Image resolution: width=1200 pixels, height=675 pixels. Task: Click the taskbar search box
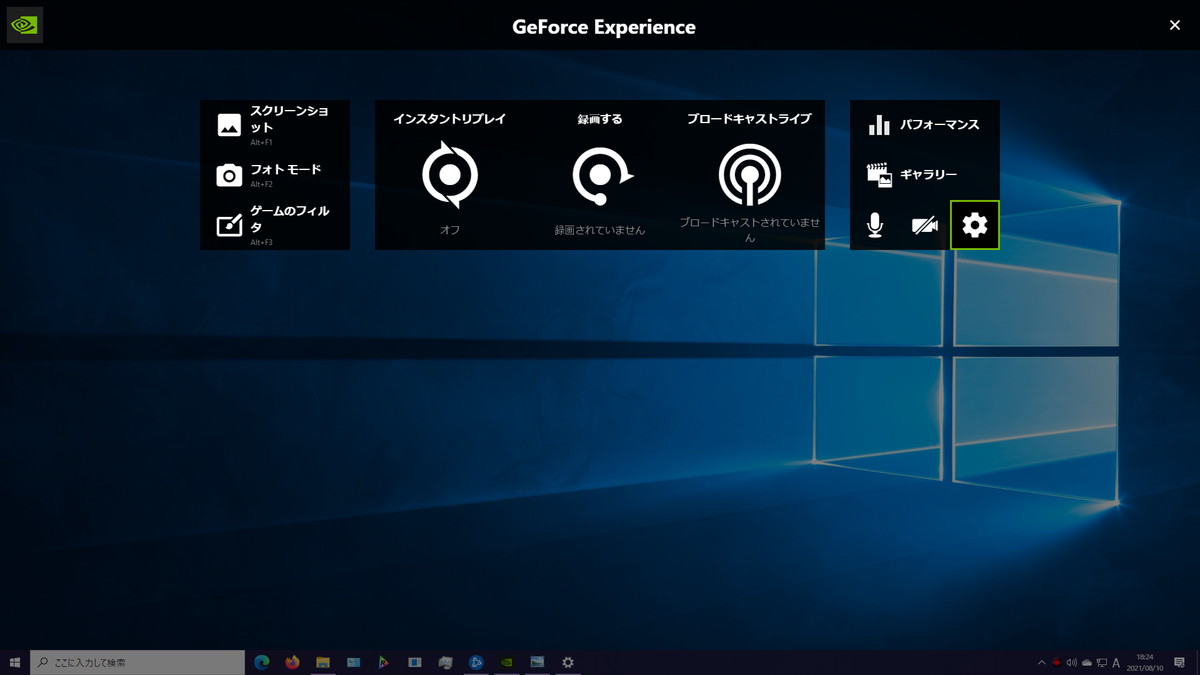point(138,662)
